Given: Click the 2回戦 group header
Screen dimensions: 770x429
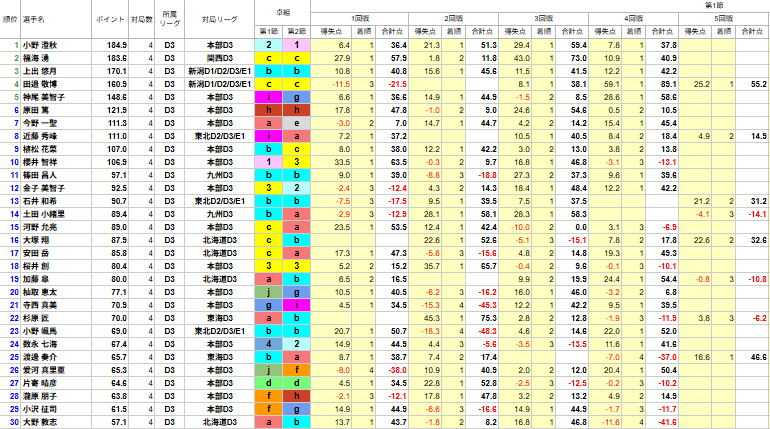Looking at the screenshot, I should pos(453,19).
